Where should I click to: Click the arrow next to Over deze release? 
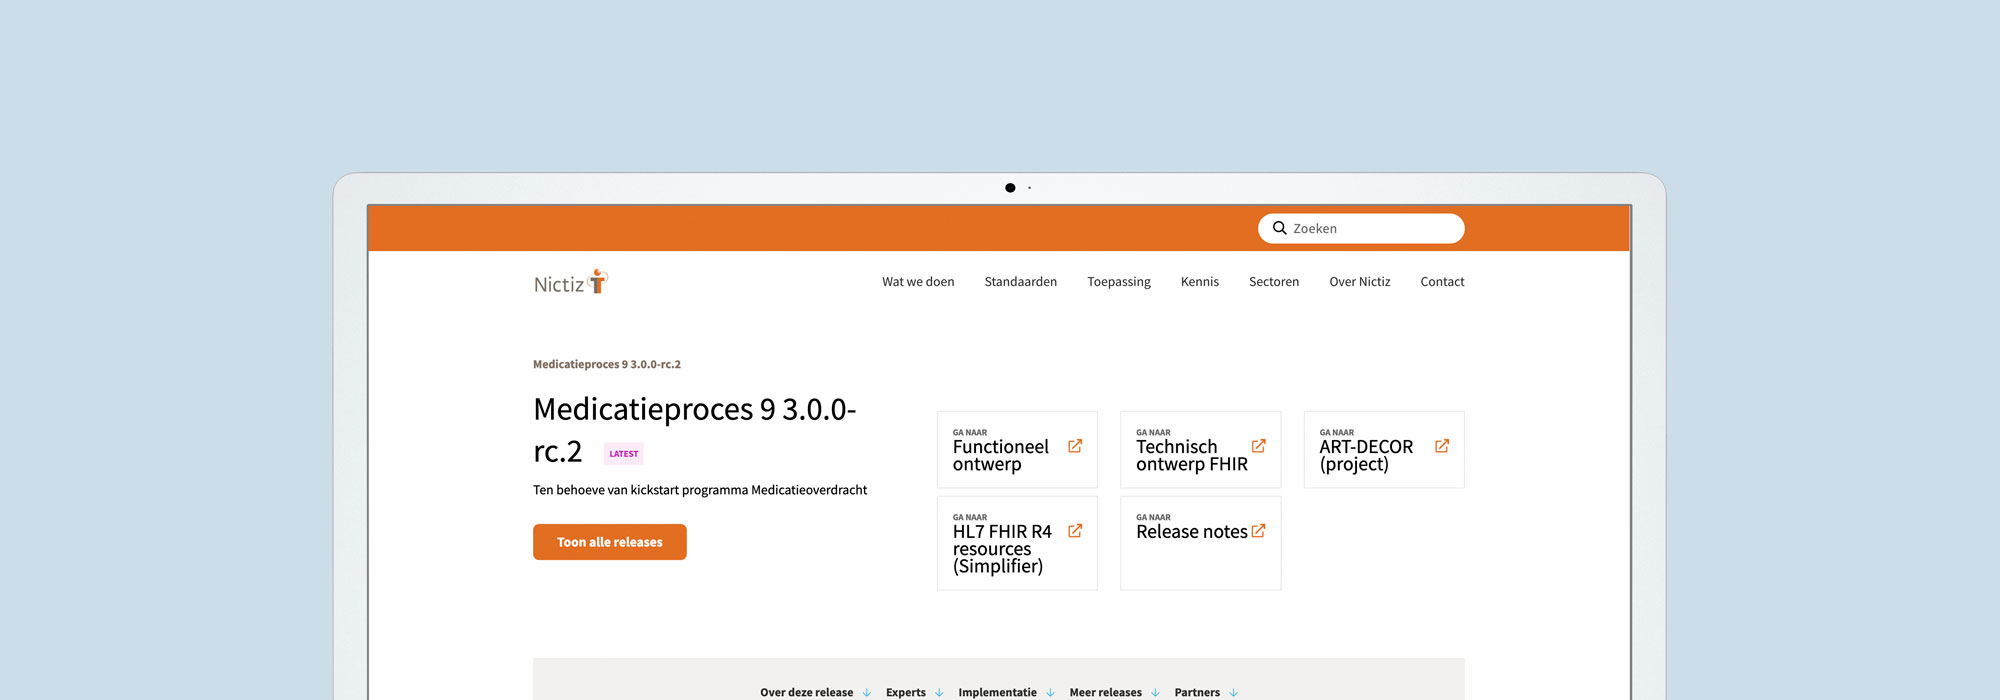click(867, 692)
